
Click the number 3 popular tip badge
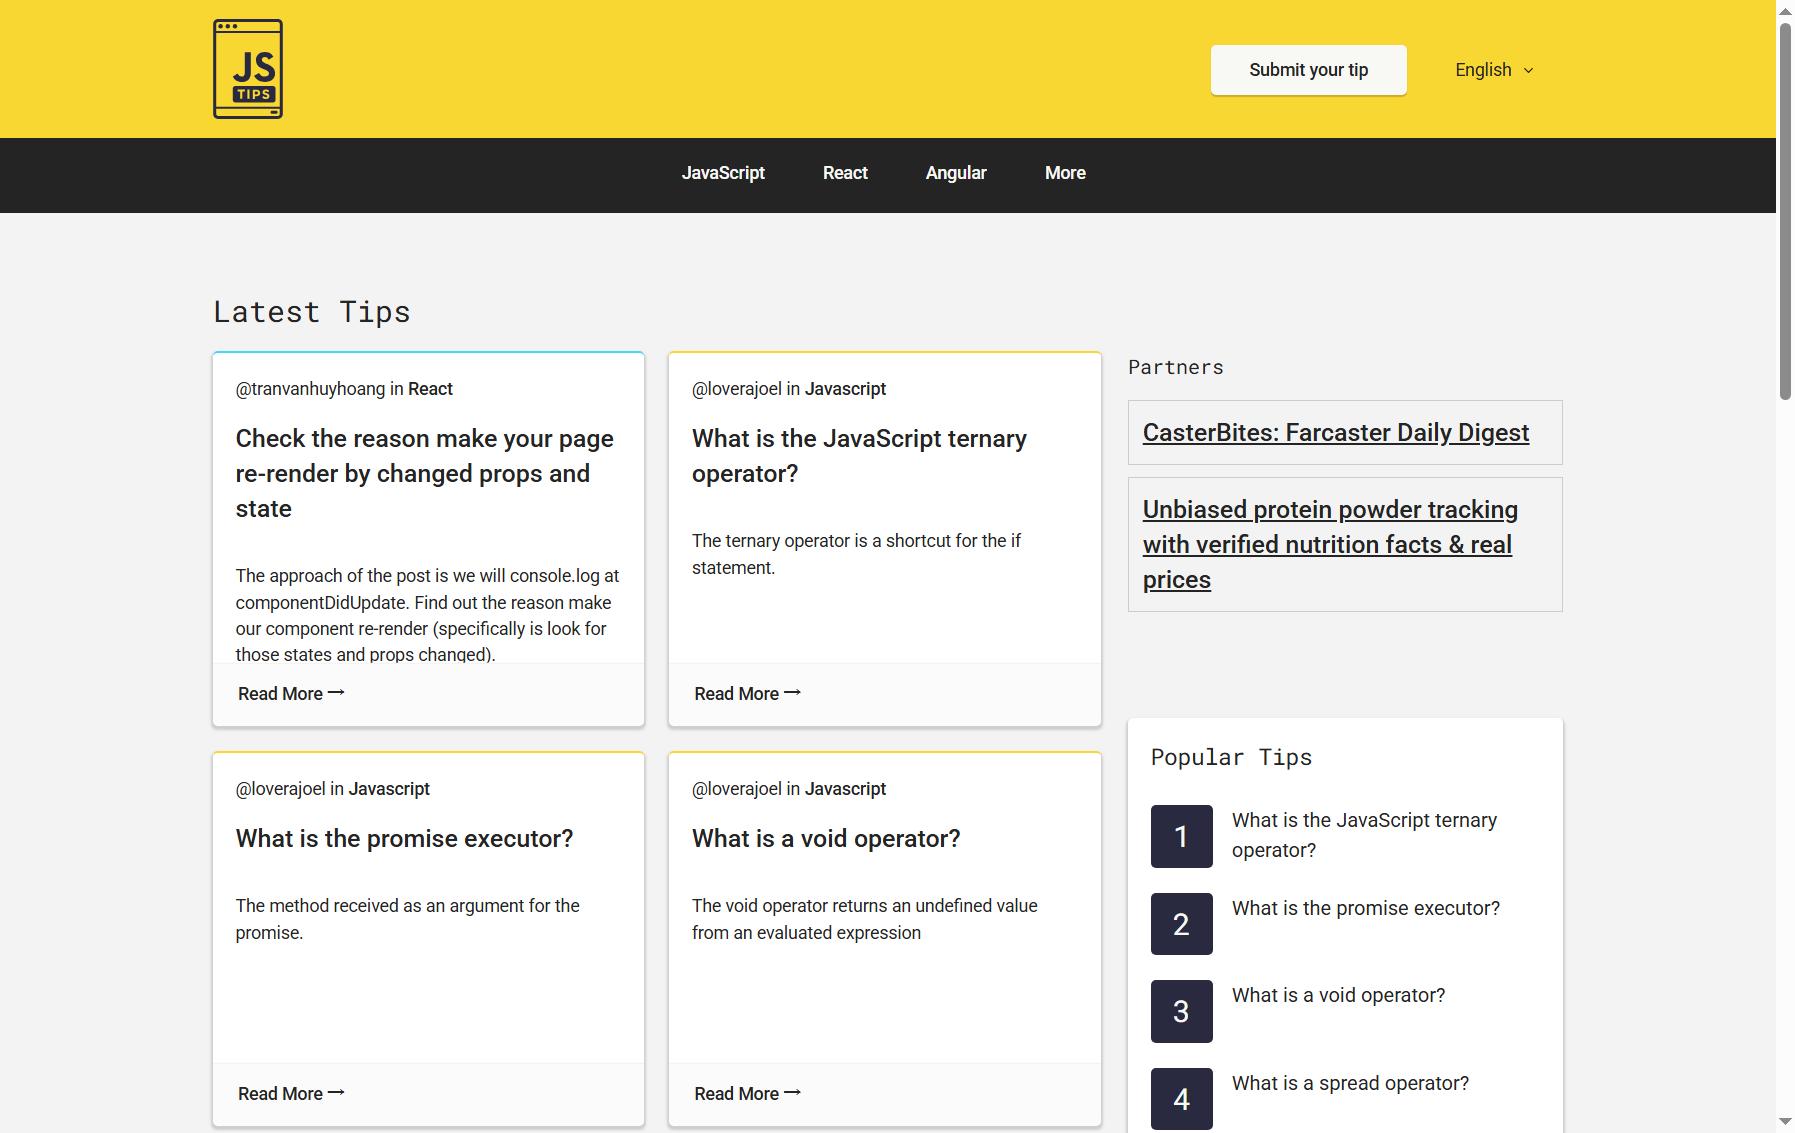coord(1181,1011)
